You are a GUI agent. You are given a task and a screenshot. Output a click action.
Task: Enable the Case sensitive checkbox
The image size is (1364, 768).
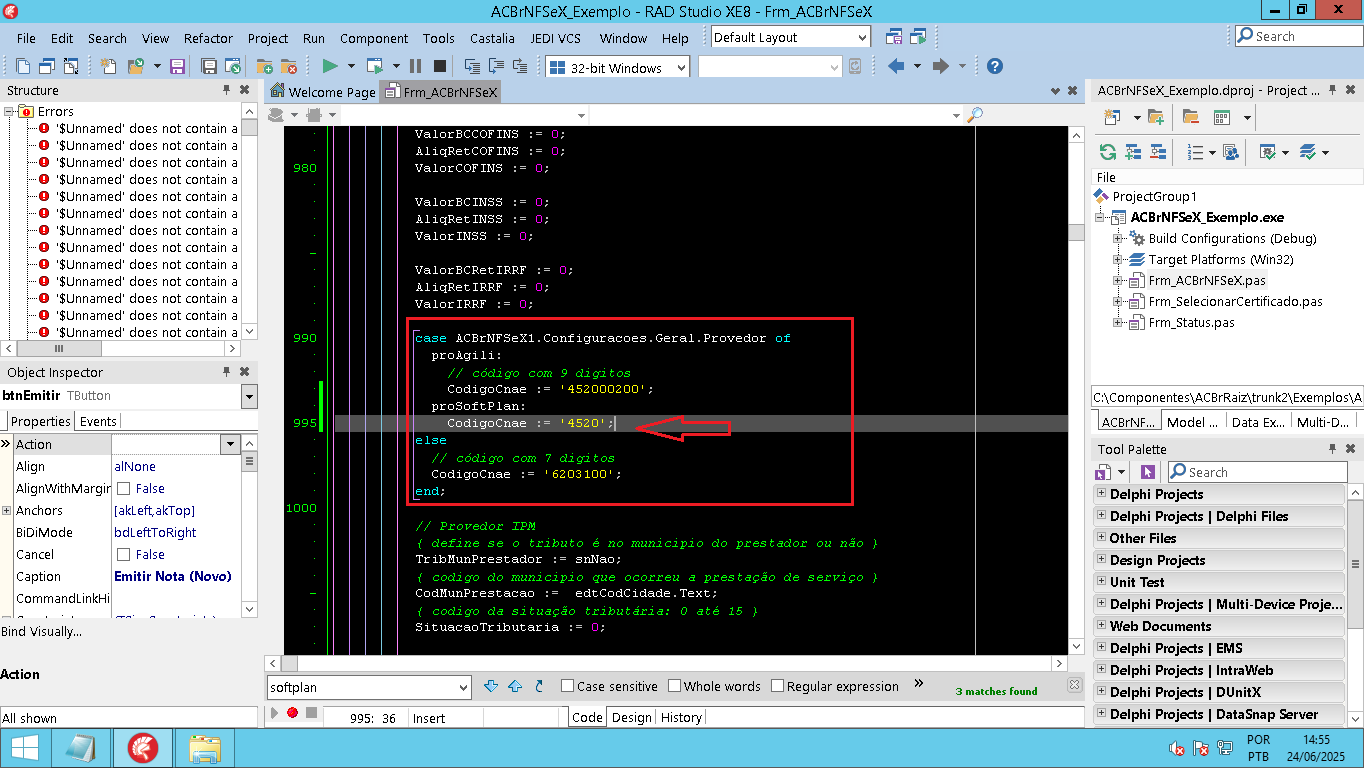(x=567, y=686)
